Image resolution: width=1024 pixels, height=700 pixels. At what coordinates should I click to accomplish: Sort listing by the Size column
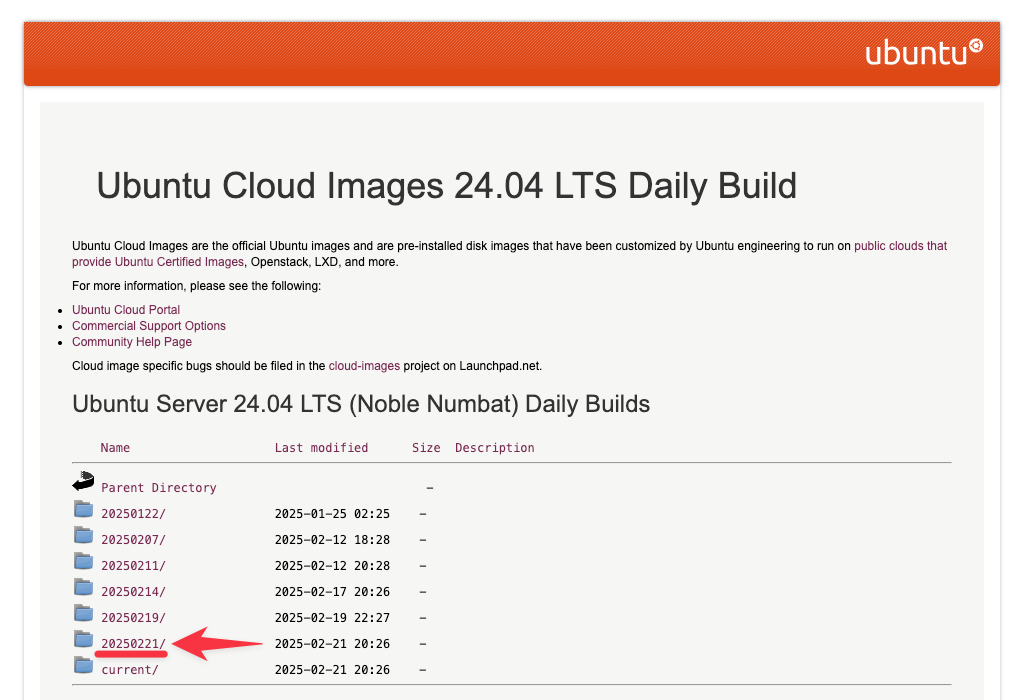(426, 448)
